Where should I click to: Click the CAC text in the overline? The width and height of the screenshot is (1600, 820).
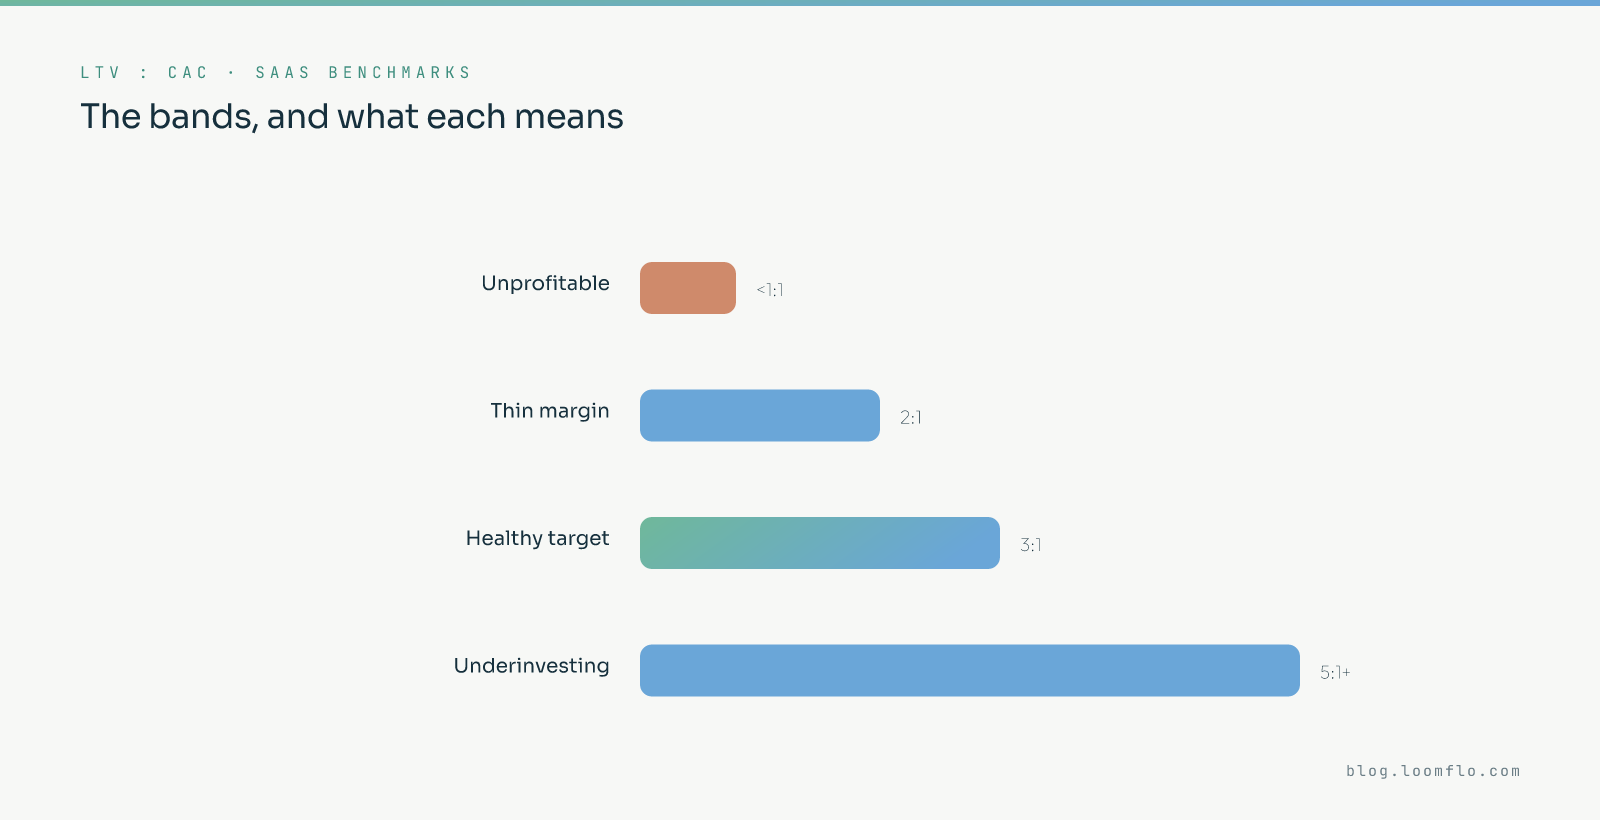tap(188, 73)
